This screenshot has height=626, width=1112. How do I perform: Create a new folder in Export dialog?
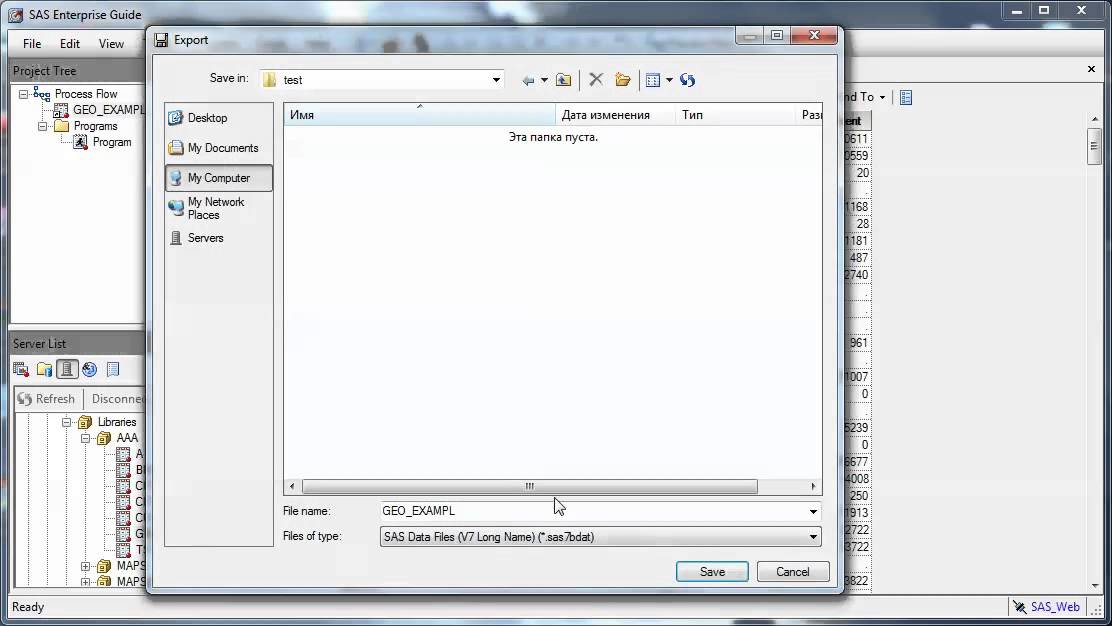623,79
